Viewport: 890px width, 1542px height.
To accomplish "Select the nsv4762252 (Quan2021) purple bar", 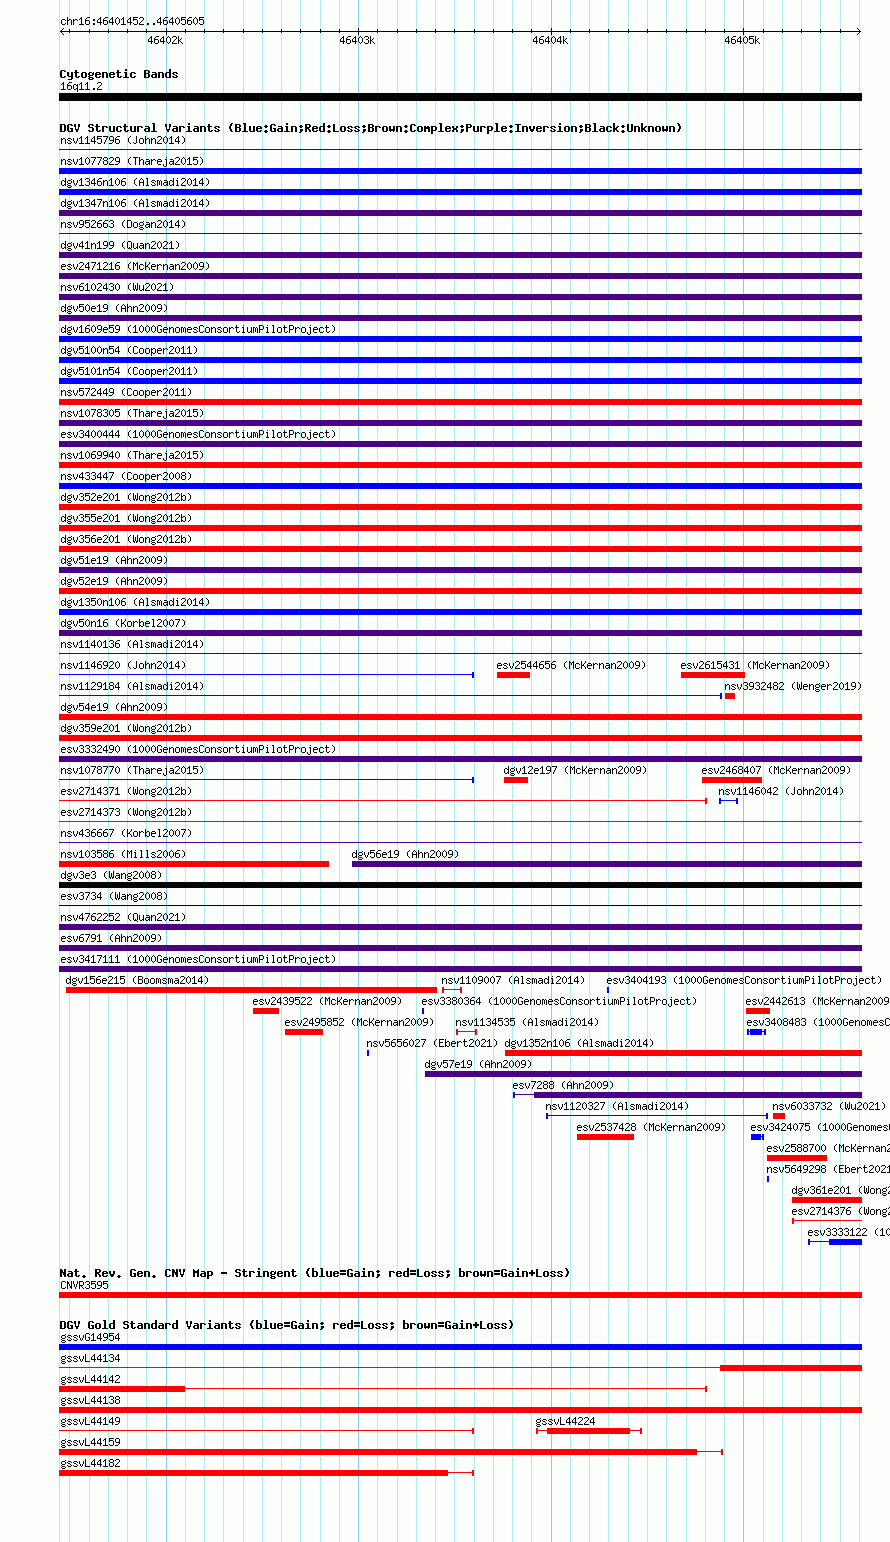I will pos(461,927).
